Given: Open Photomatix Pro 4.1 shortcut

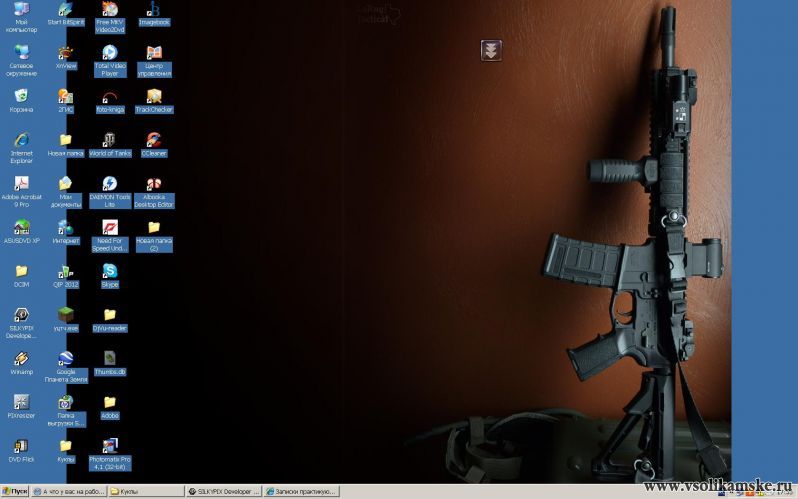Looking at the screenshot, I should [109, 446].
